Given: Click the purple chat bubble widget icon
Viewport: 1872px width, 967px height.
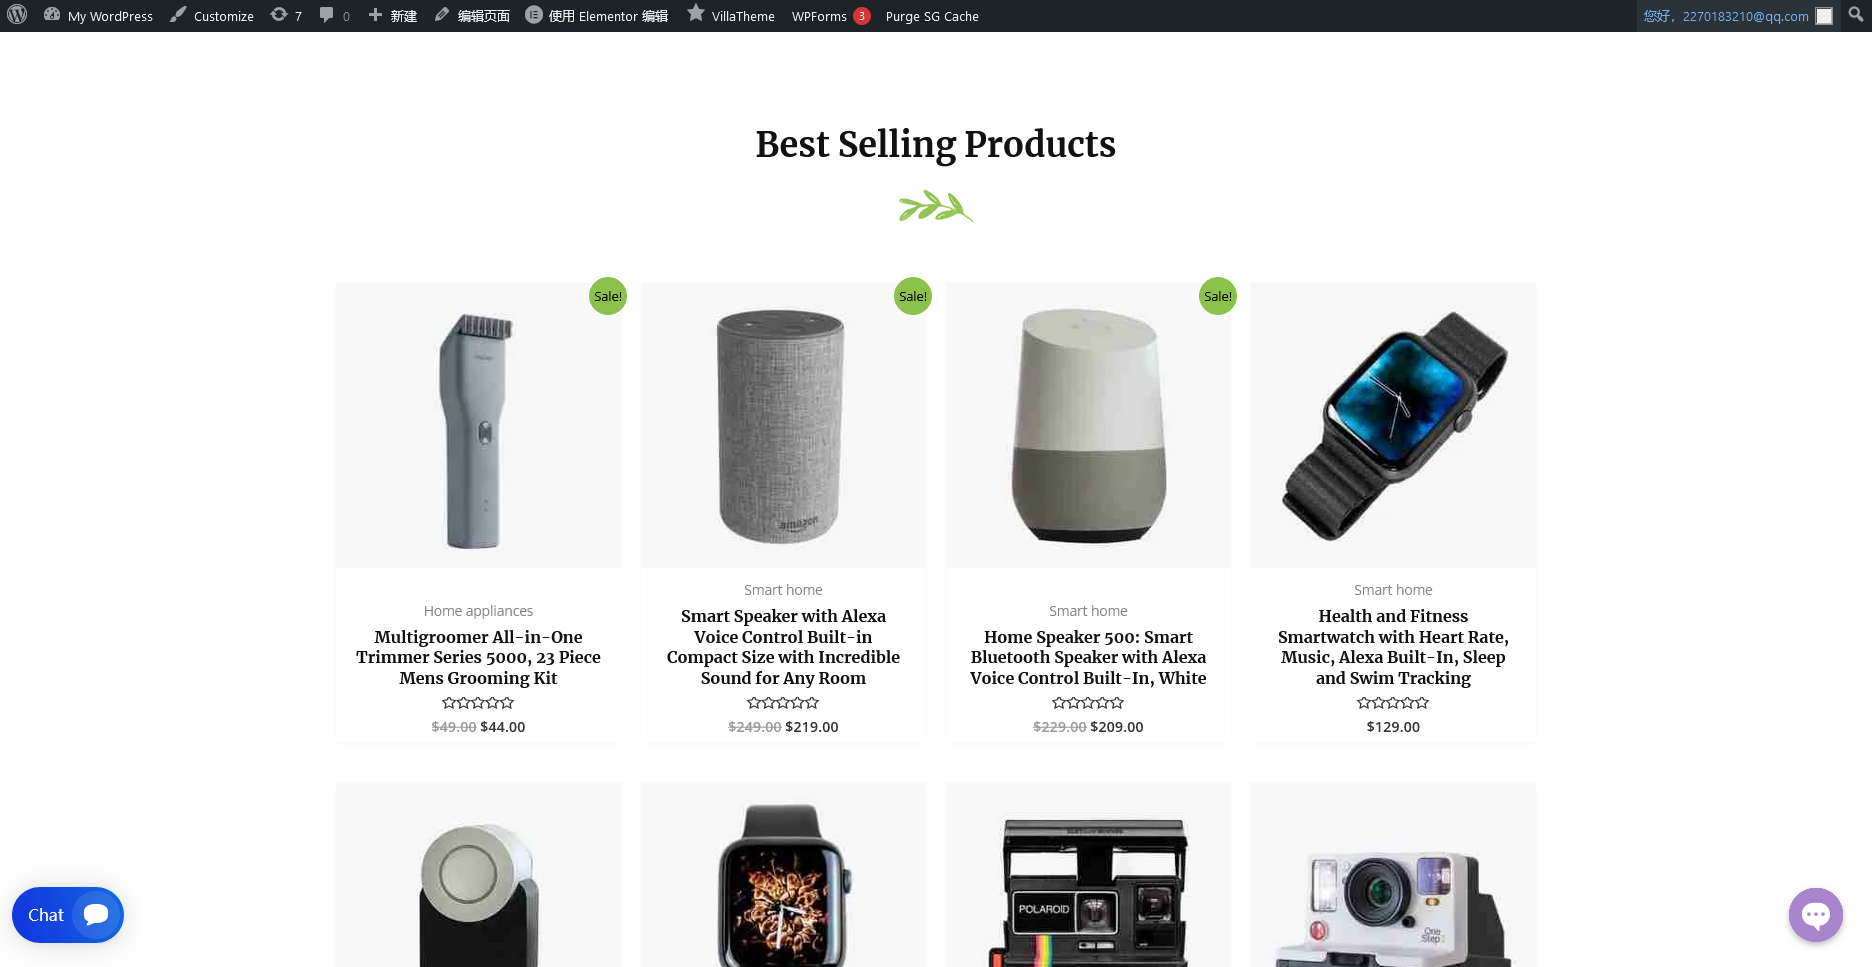Looking at the screenshot, I should pyautogui.click(x=1816, y=915).
